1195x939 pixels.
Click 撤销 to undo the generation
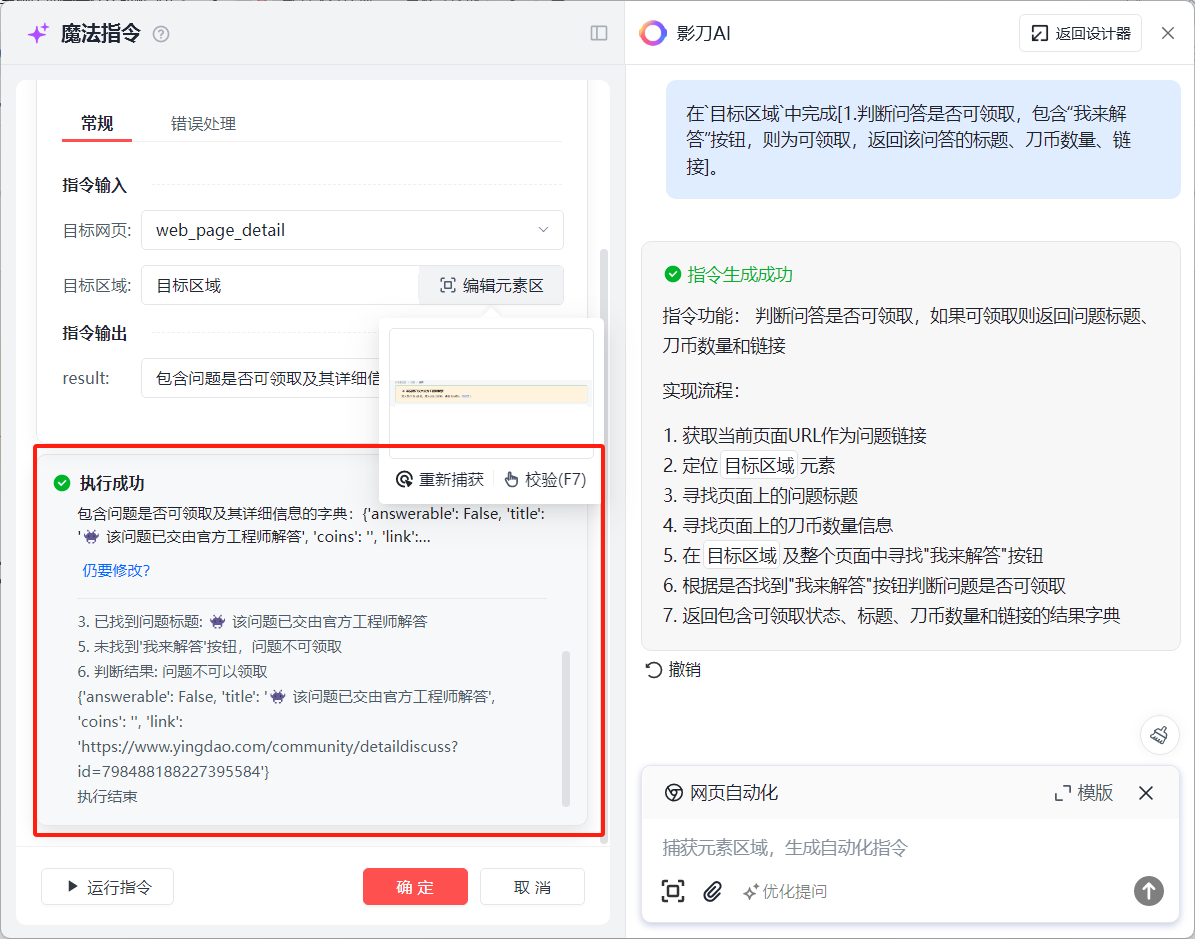673,670
